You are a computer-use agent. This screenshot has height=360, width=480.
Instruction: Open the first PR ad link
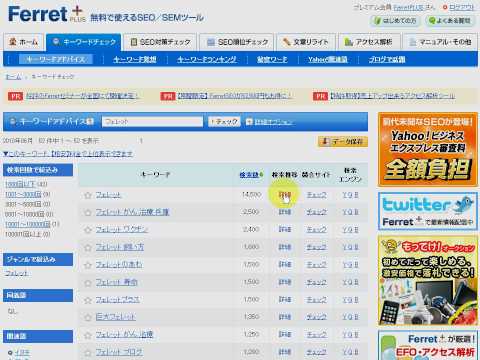coord(82,96)
